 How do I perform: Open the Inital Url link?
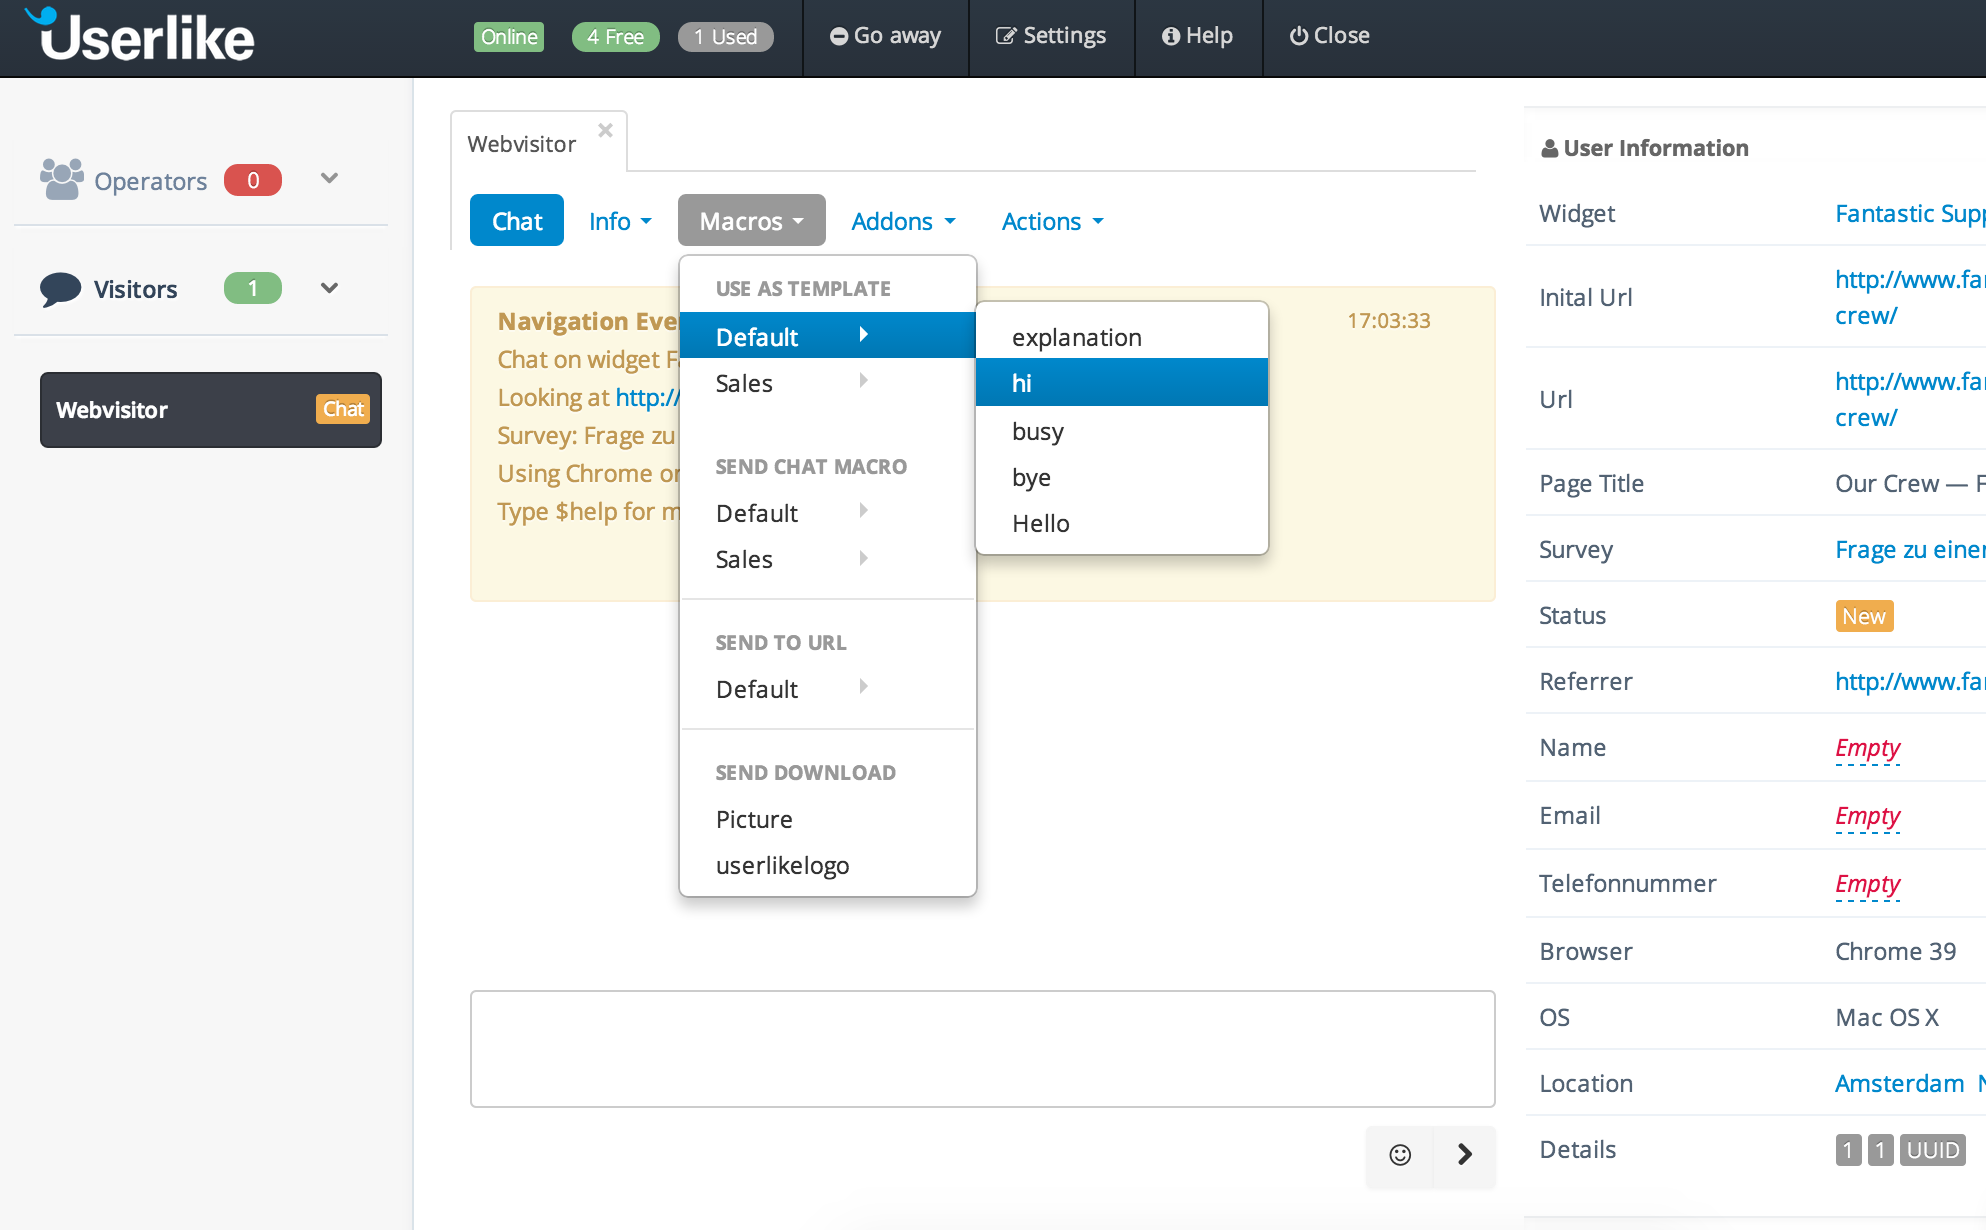click(x=1910, y=297)
